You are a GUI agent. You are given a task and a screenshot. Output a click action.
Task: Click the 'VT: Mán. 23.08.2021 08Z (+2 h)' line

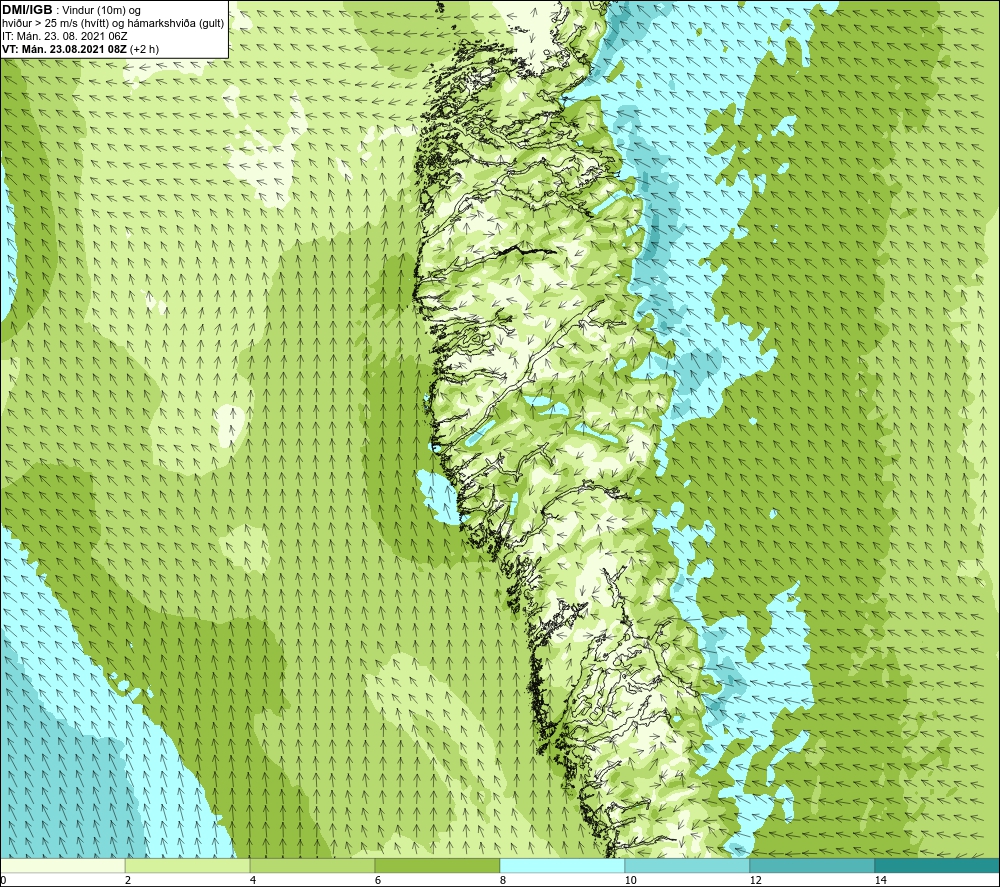tap(80, 49)
